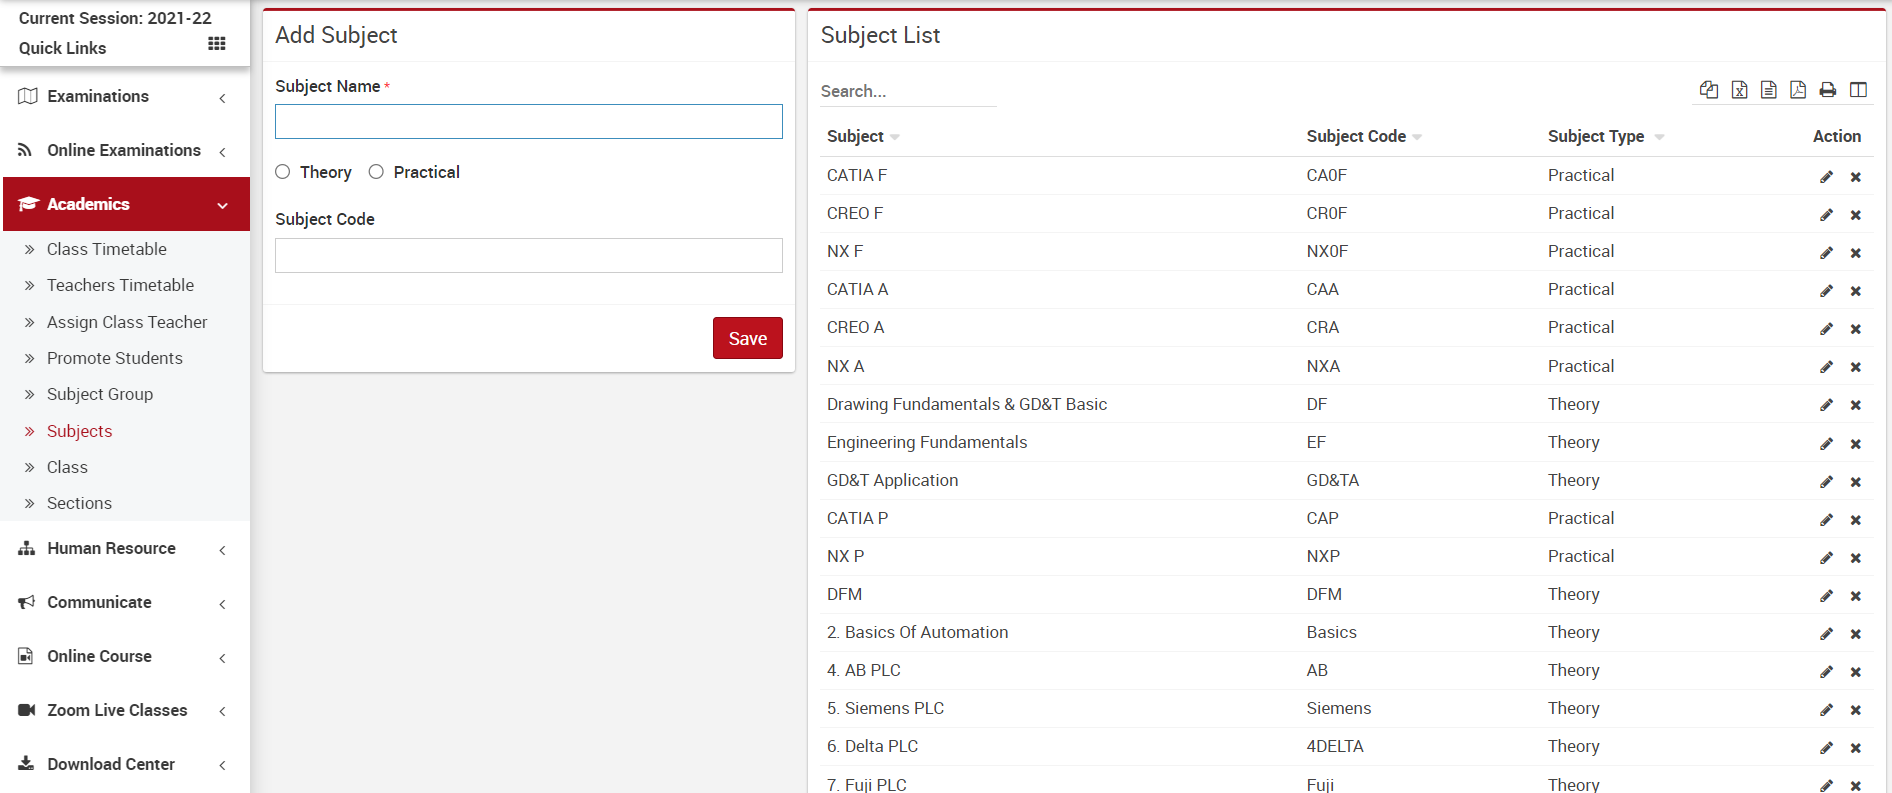Print the subject list
The image size is (1892, 793).
click(1828, 90)
